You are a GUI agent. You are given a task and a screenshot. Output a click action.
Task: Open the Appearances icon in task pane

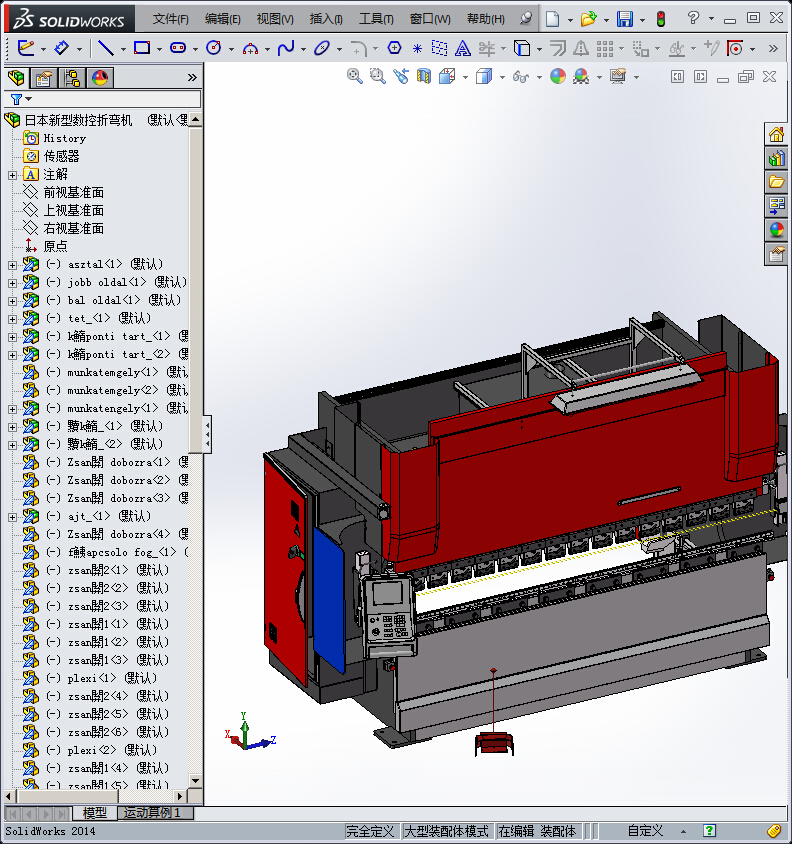point(776,230)
